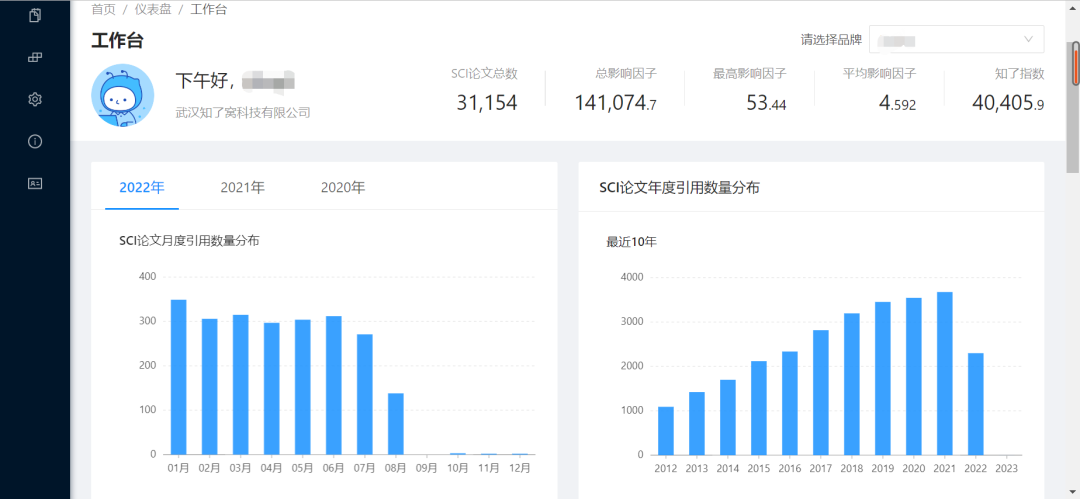The height and width of the screenshot is (499, 1080).
Task: Switch to the 2022年 tab
Action: pos(142,187)
